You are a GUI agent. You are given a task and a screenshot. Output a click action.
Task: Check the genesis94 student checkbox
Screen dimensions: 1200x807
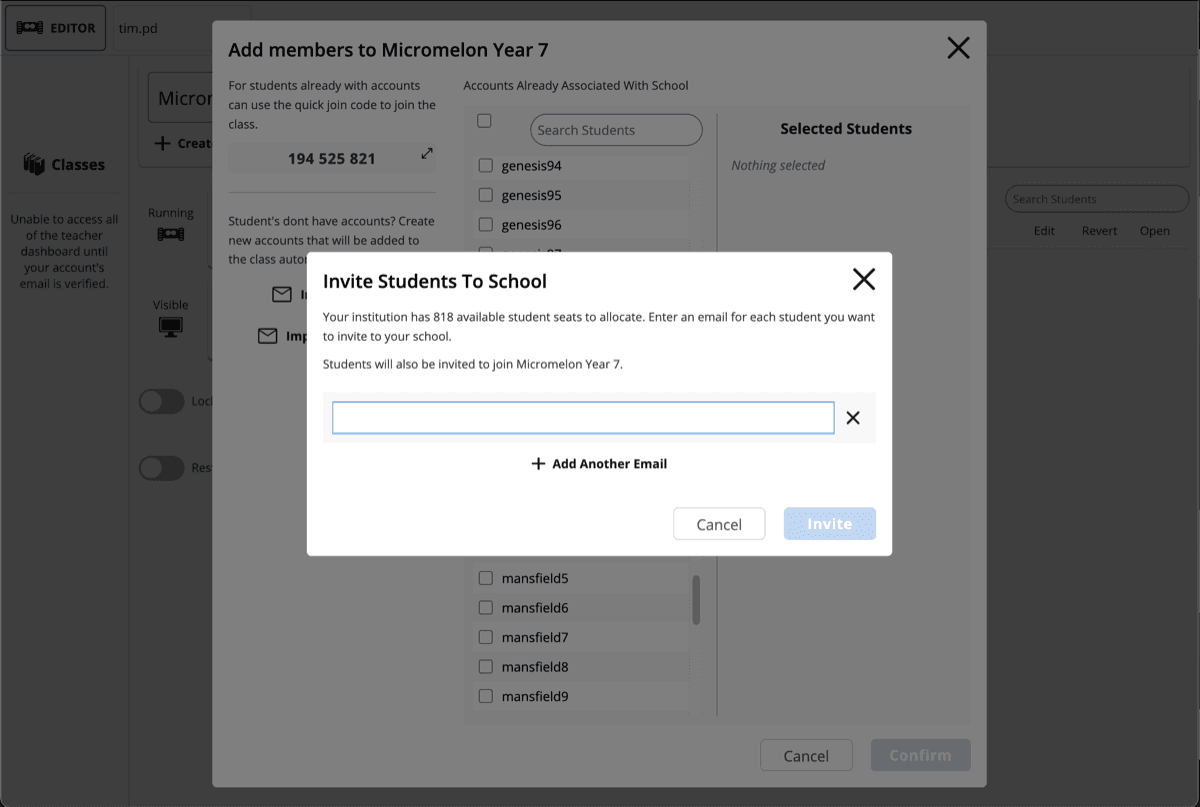485,166
